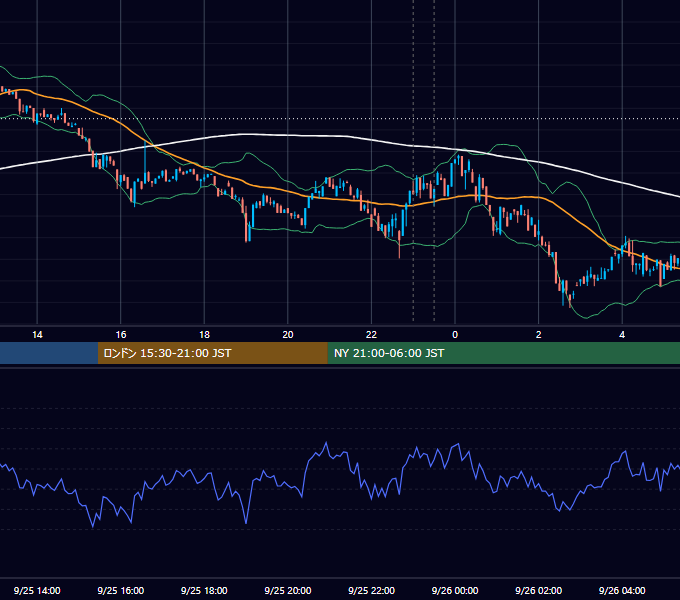This screenshot has width=680, height=600.
Task: Click the NY 21:00-06:00 JST session band
Action: tap(503, 353)
